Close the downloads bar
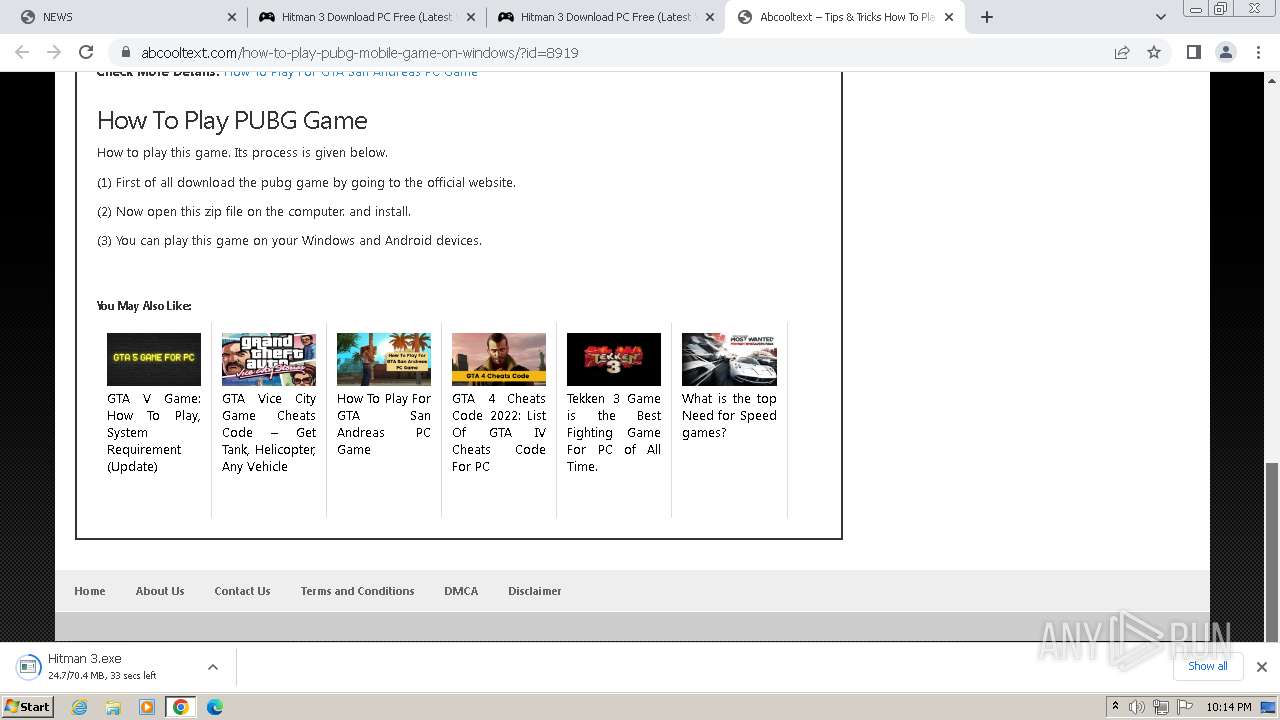Image resolution: width=1280 pixels, height=720 pixels. click(x=1261, y=667)
